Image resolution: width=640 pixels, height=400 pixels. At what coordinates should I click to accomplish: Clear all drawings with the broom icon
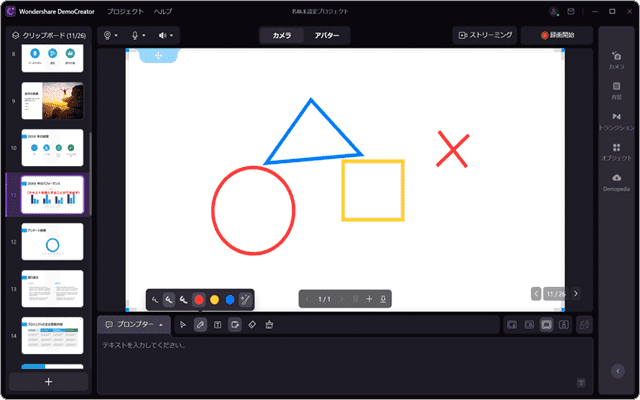click(x=269, y=325)
